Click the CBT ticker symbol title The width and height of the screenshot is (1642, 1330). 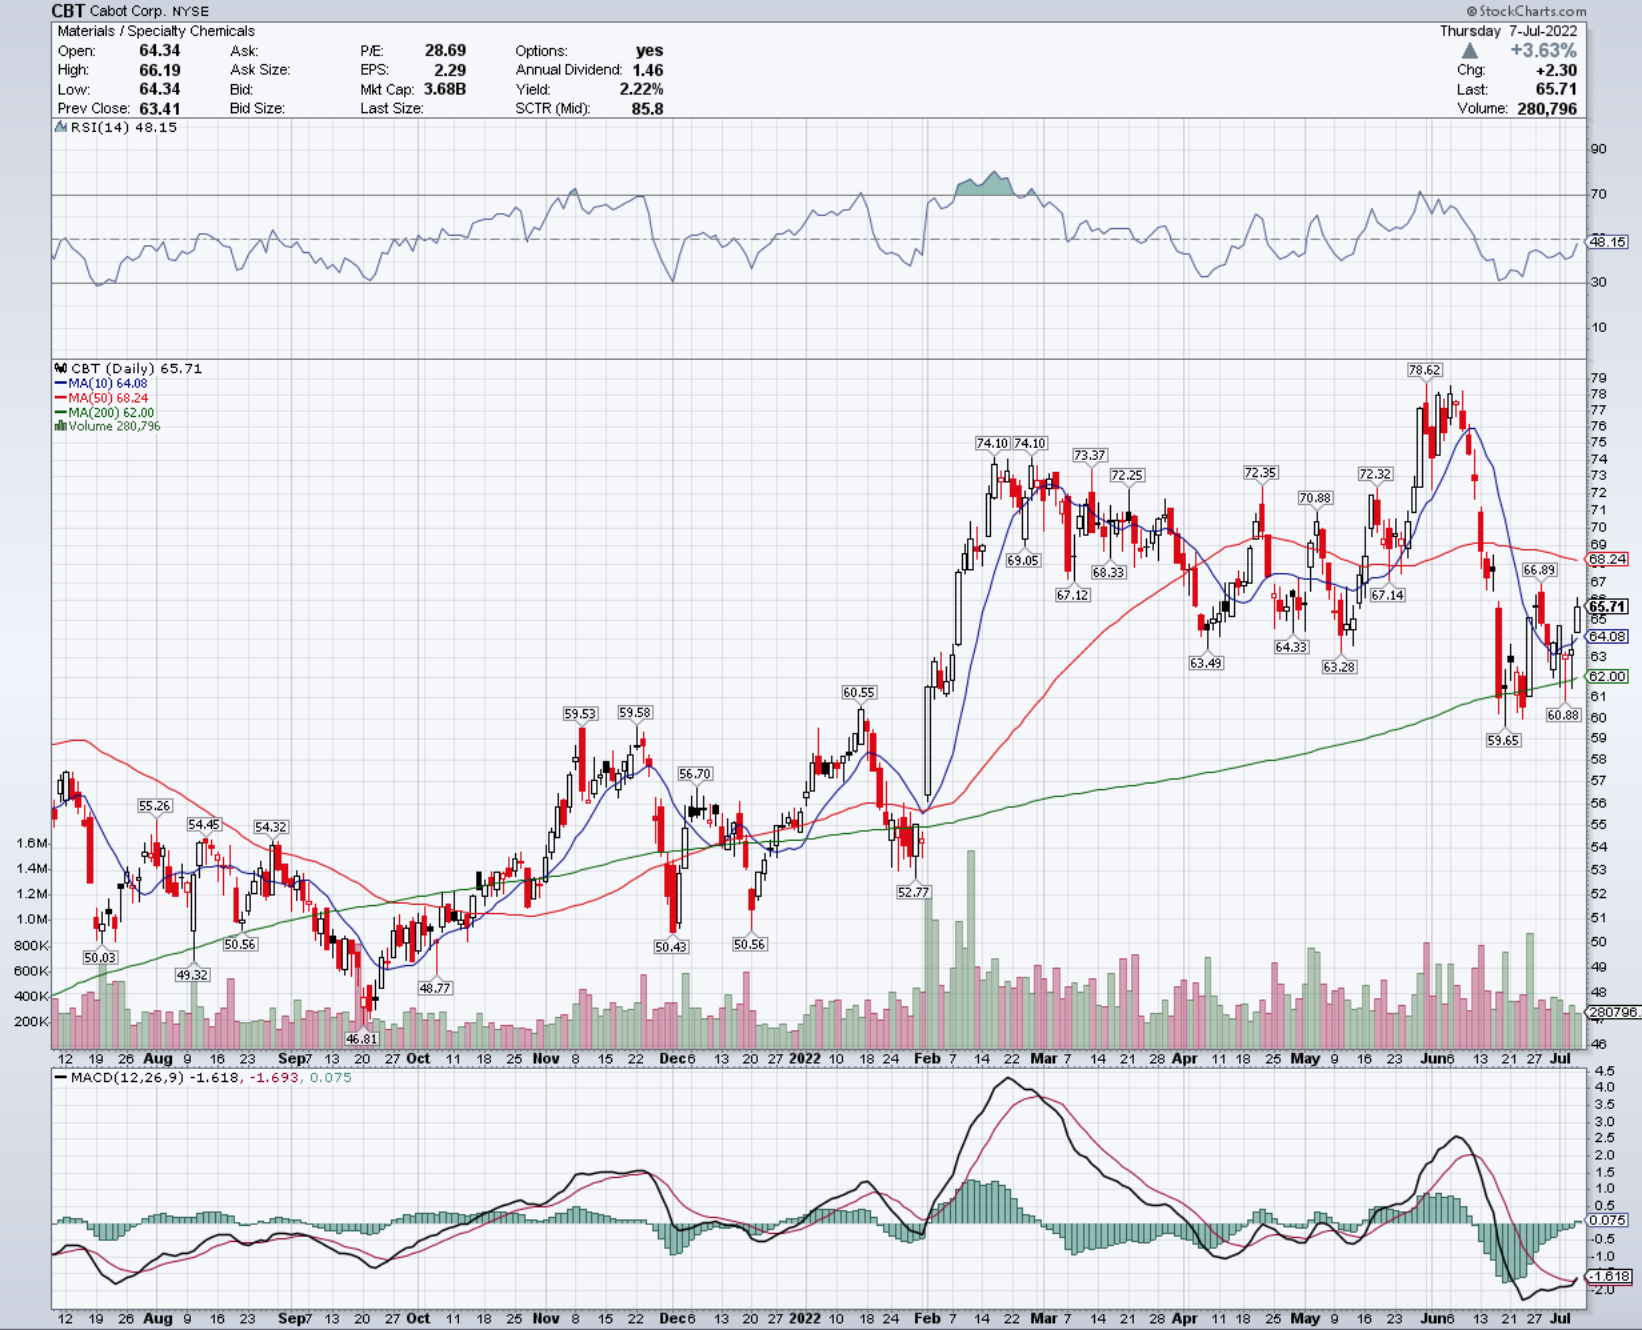pos(68,11)
